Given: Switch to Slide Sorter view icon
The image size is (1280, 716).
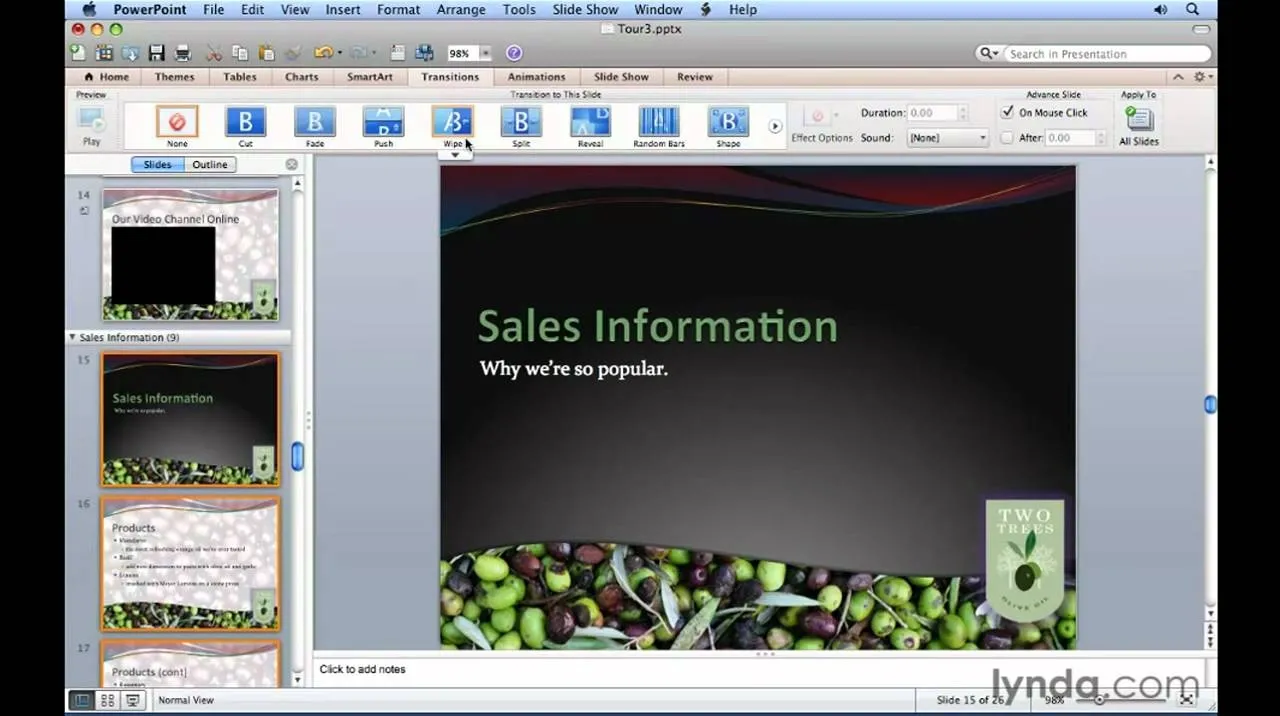Looking at the screenshot, I should click(x=107, y=700).
